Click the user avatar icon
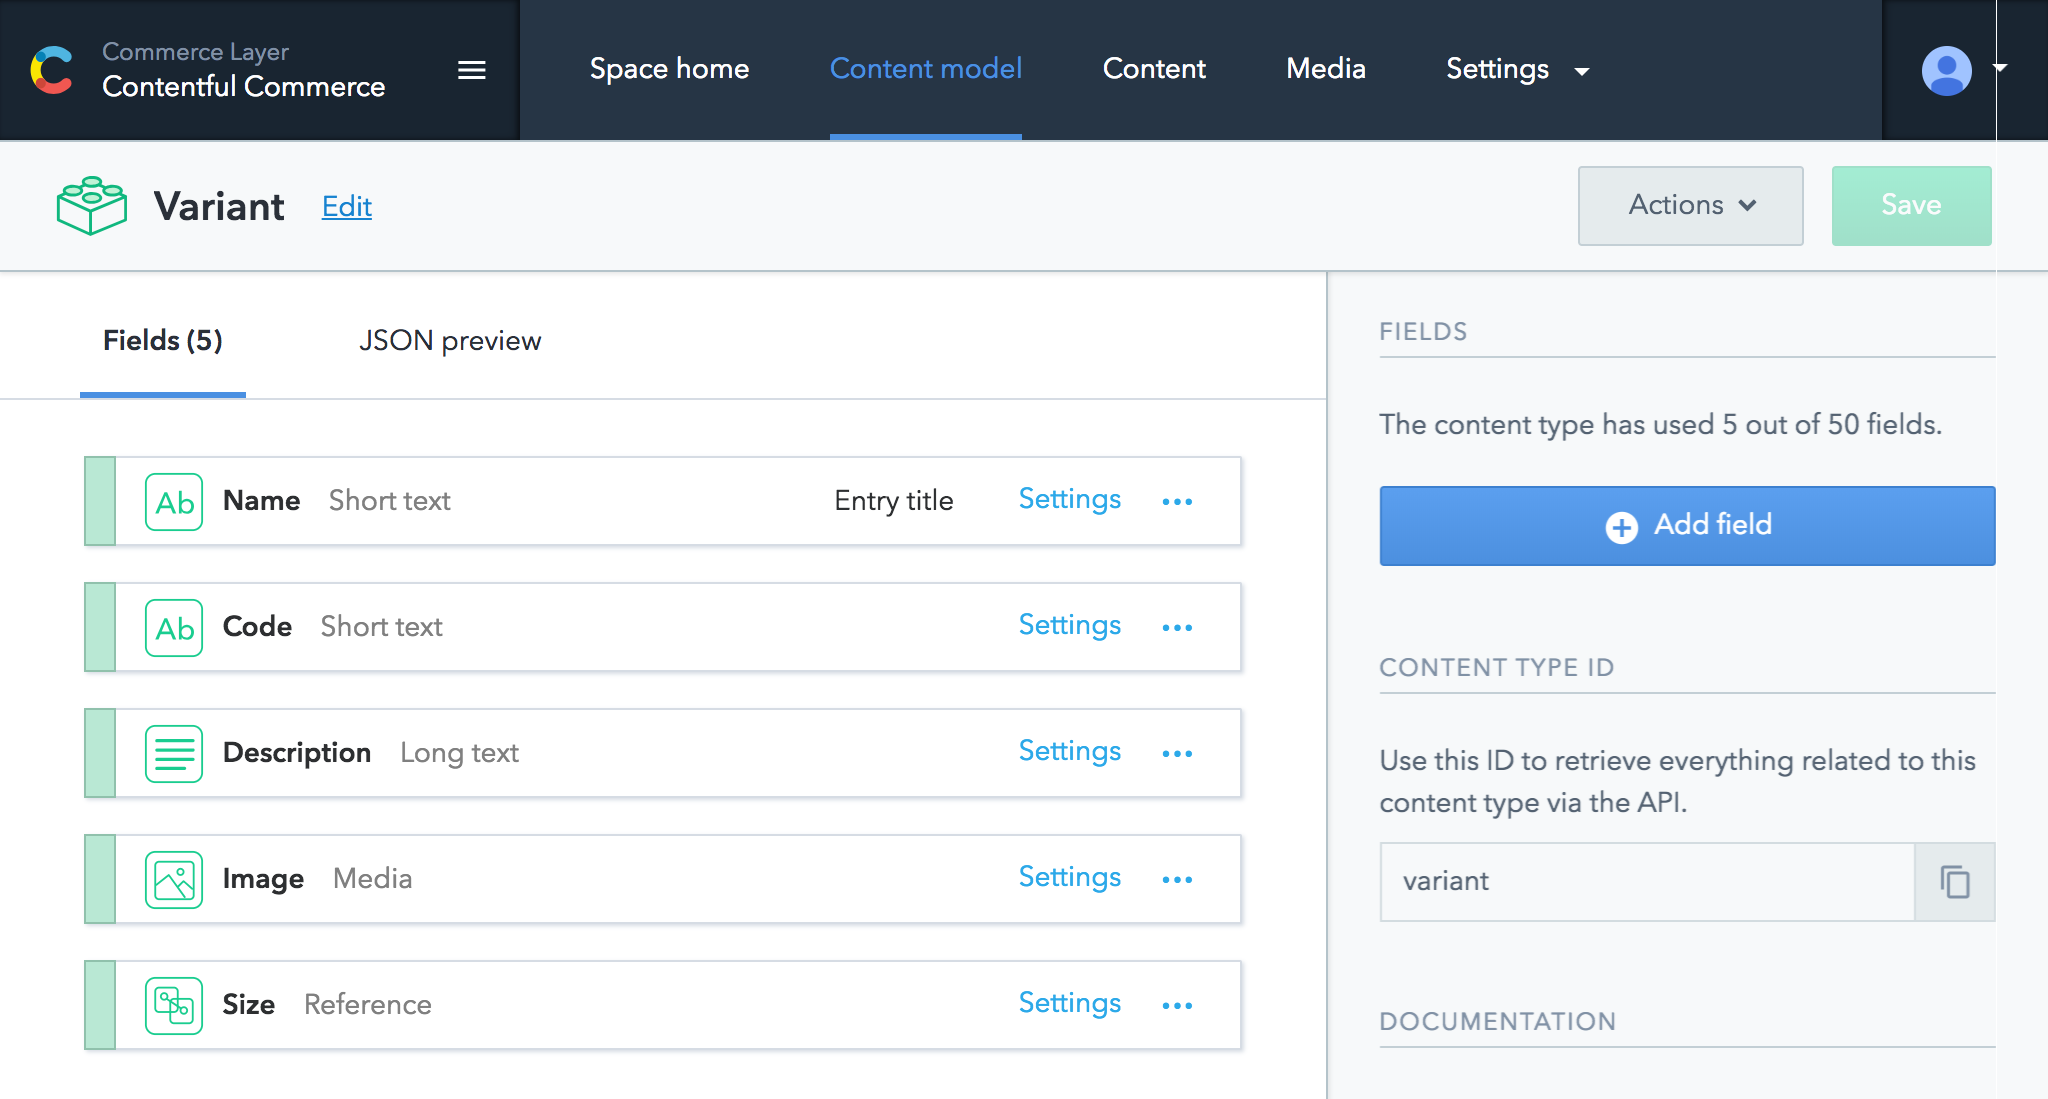 [x=1945, y=70]
